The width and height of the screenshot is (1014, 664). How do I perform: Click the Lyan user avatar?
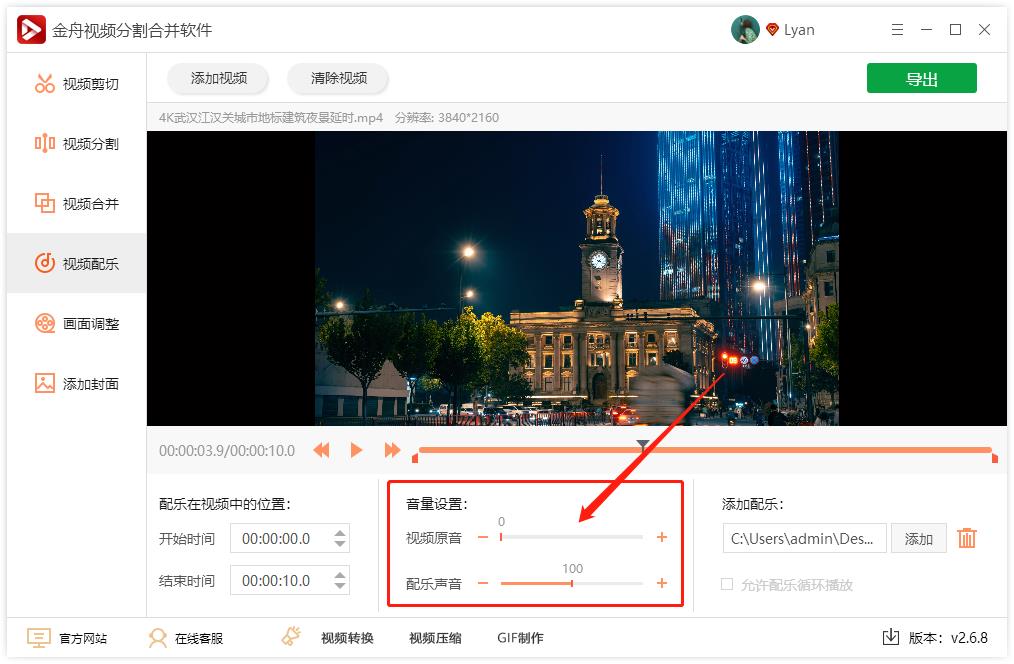point(745,30)
